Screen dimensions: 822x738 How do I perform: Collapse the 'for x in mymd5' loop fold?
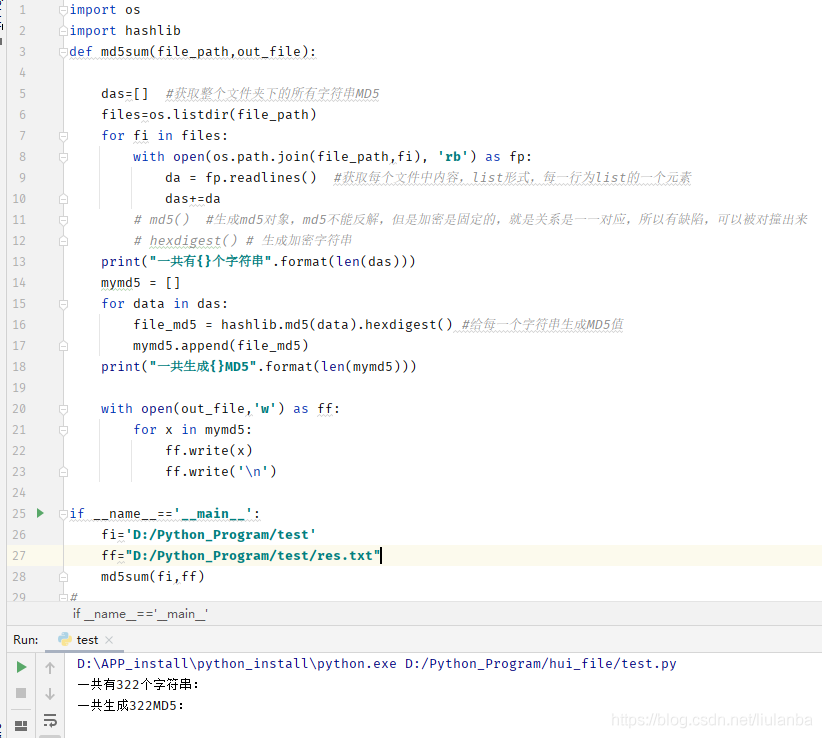pyautogui.click(x=63, y=430)
